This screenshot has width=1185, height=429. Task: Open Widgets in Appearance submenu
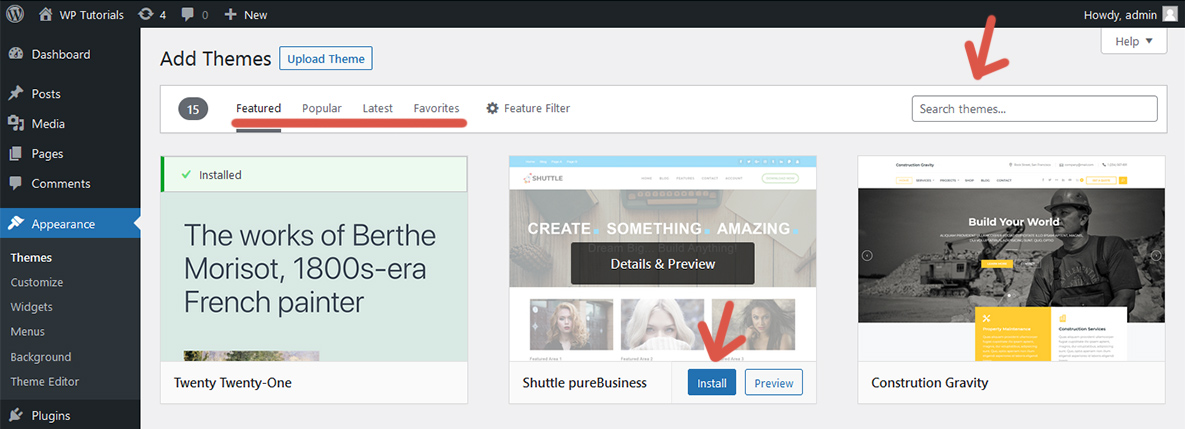(32, 307)
